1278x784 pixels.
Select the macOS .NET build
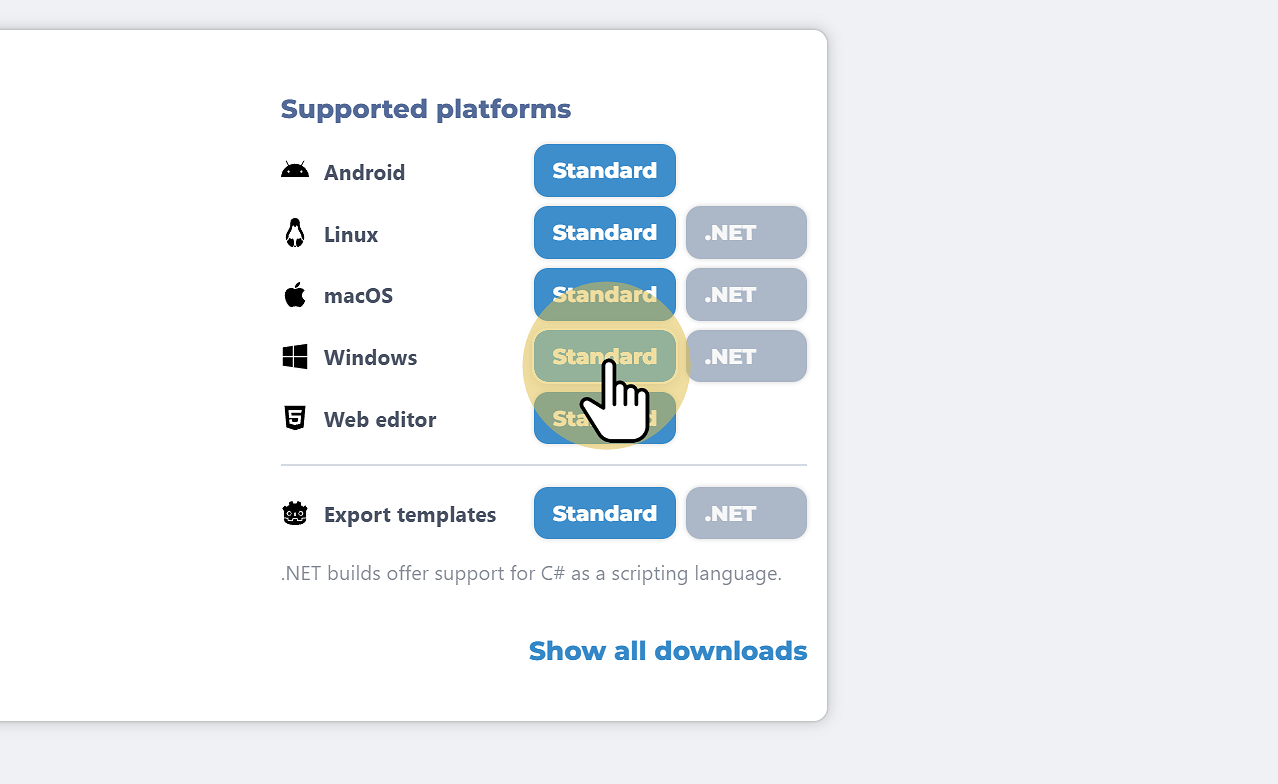tap(746, 295)
